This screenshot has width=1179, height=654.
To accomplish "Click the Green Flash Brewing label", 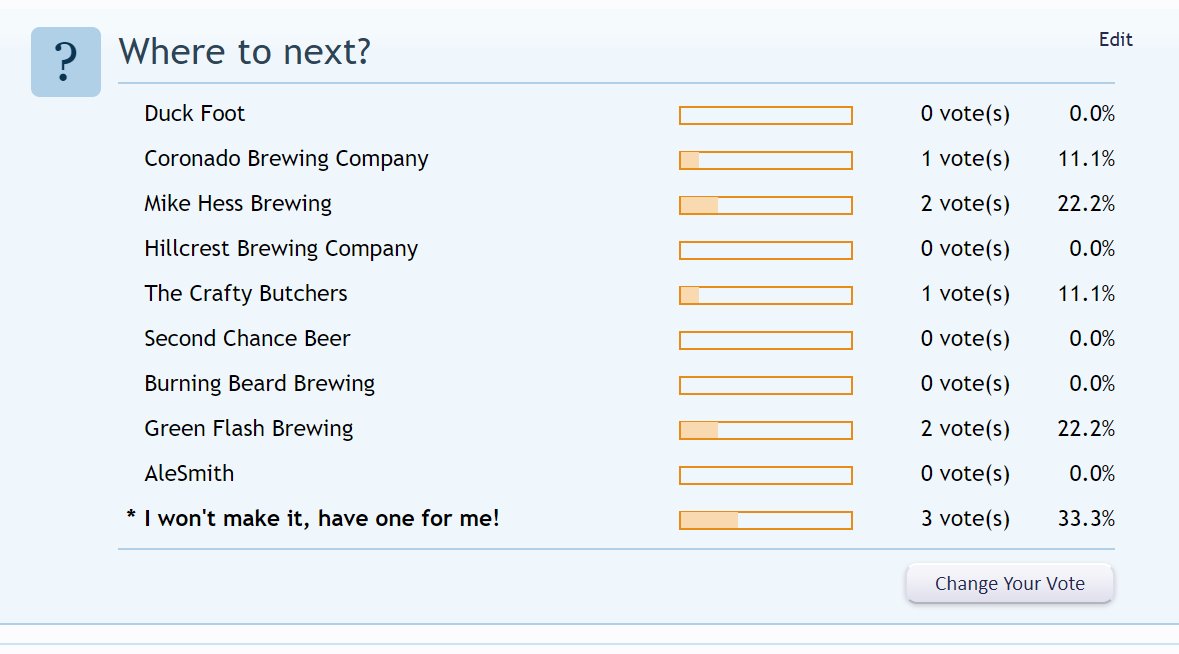I will tap(248, 429).
